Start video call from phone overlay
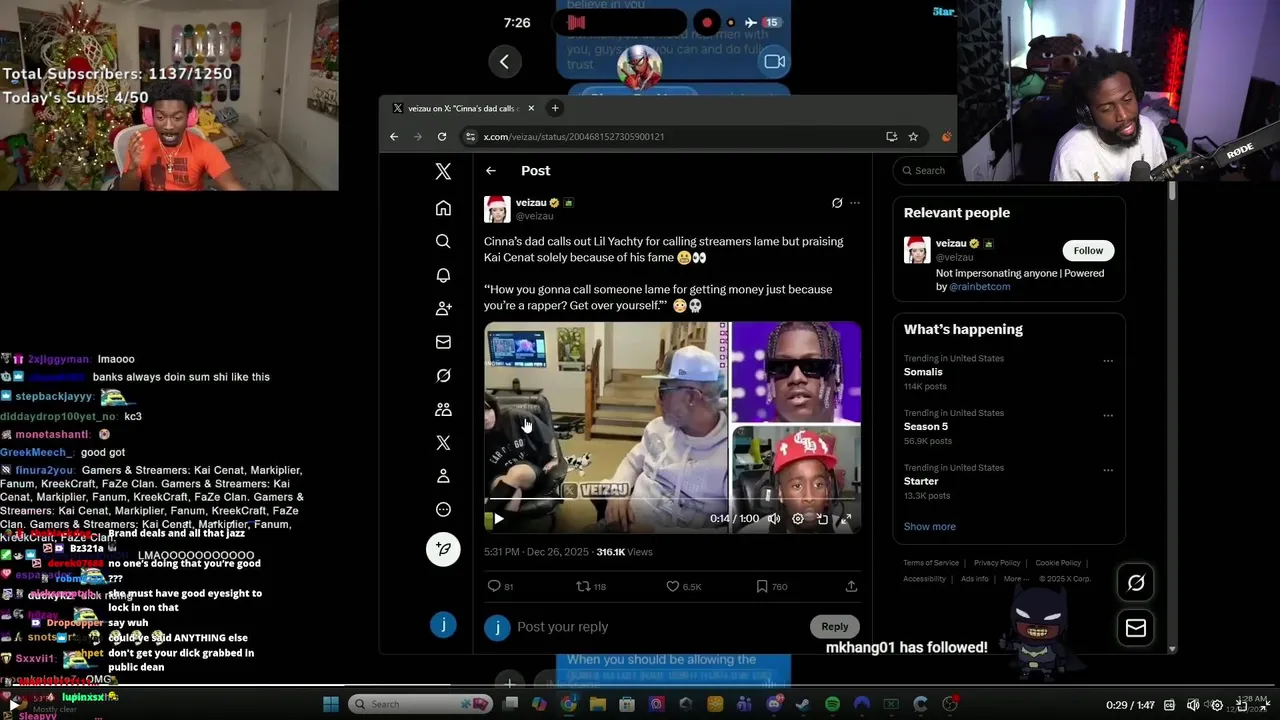 774,62
